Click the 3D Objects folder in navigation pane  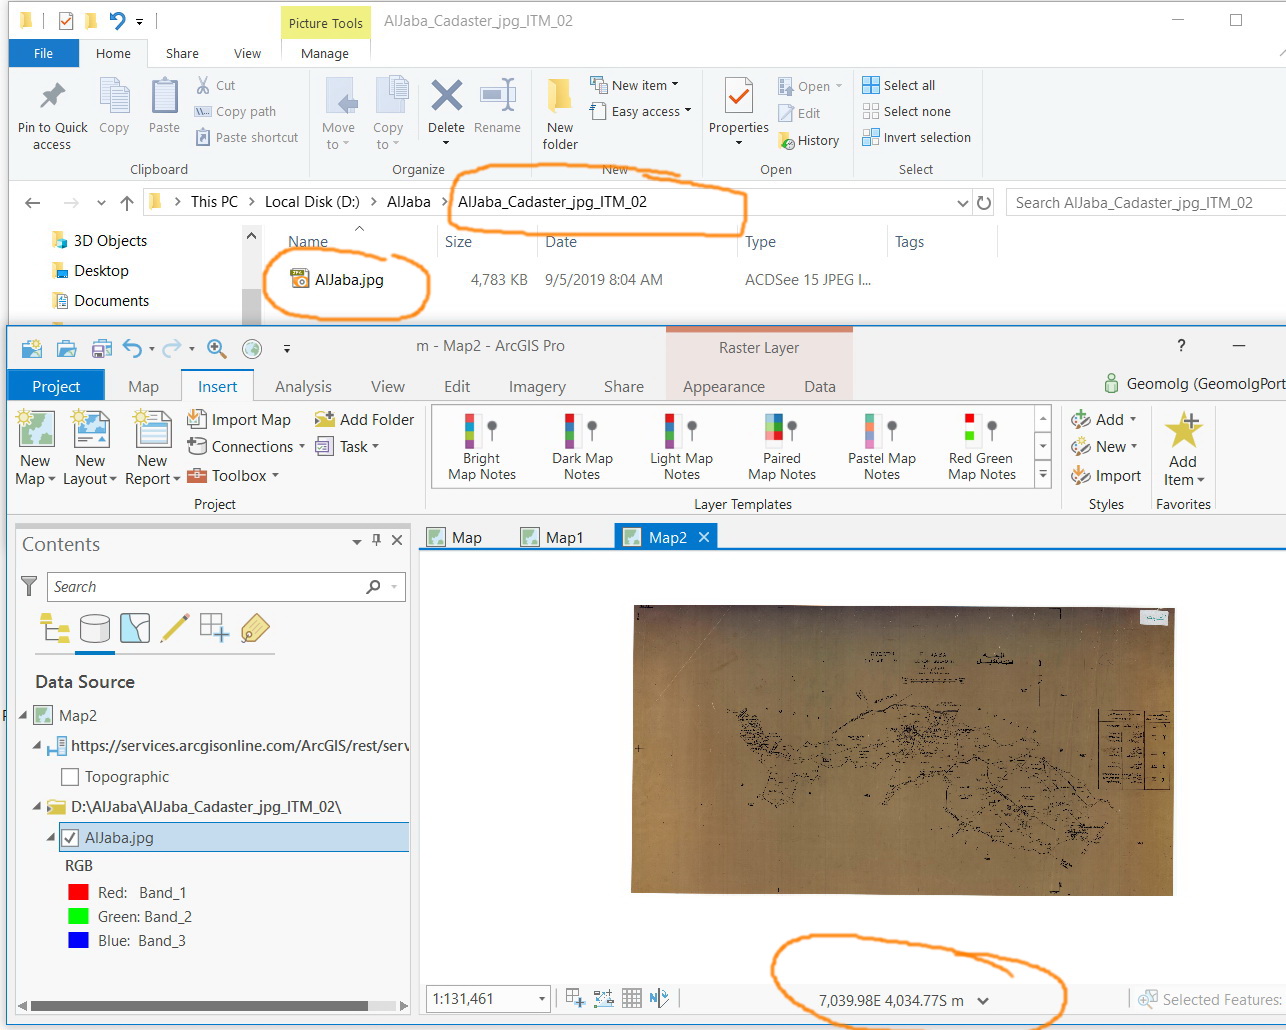pyautogui.click(x=110, y=241)
